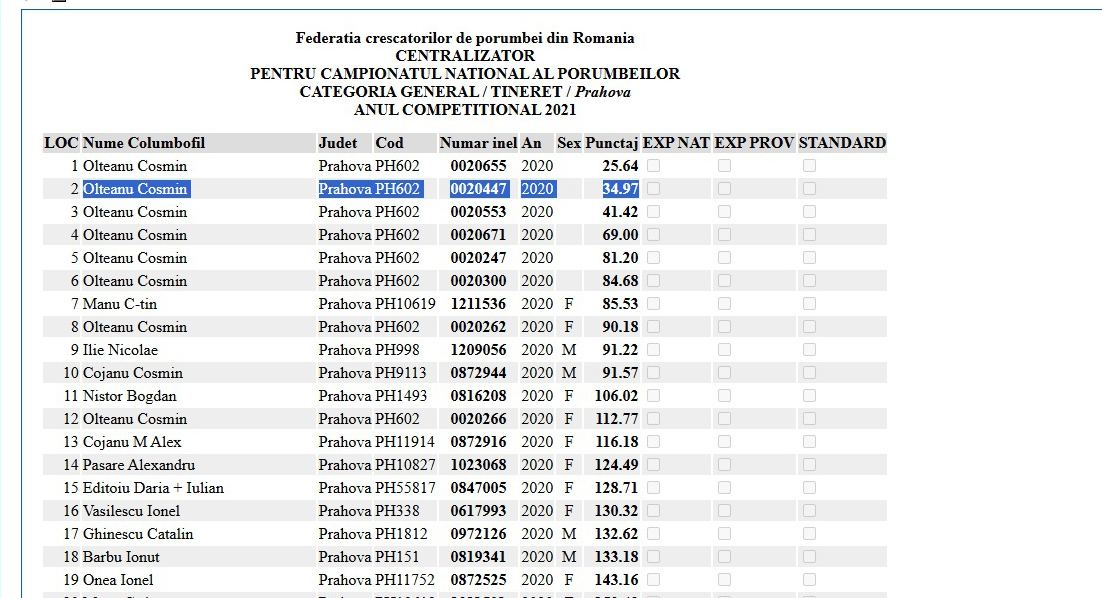Viewport: 1102px width, 598px height.
Task: Click the name Editoiu Daria + Iulian
Action: [x=153, y=488]
